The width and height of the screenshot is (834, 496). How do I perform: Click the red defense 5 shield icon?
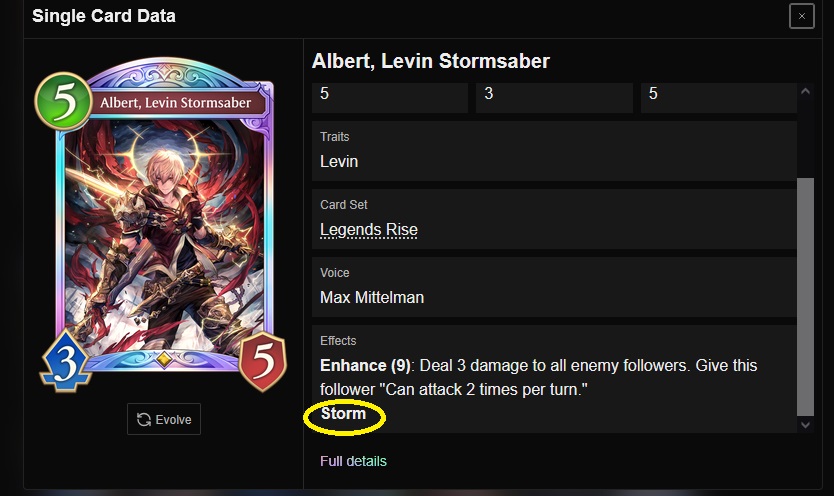263,361
